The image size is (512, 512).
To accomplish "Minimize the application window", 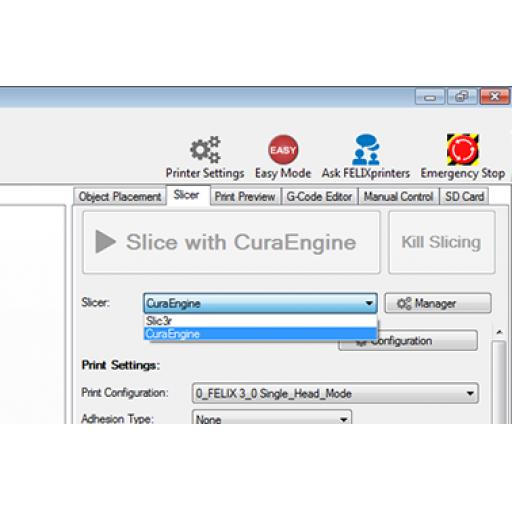I will point(430,97).
